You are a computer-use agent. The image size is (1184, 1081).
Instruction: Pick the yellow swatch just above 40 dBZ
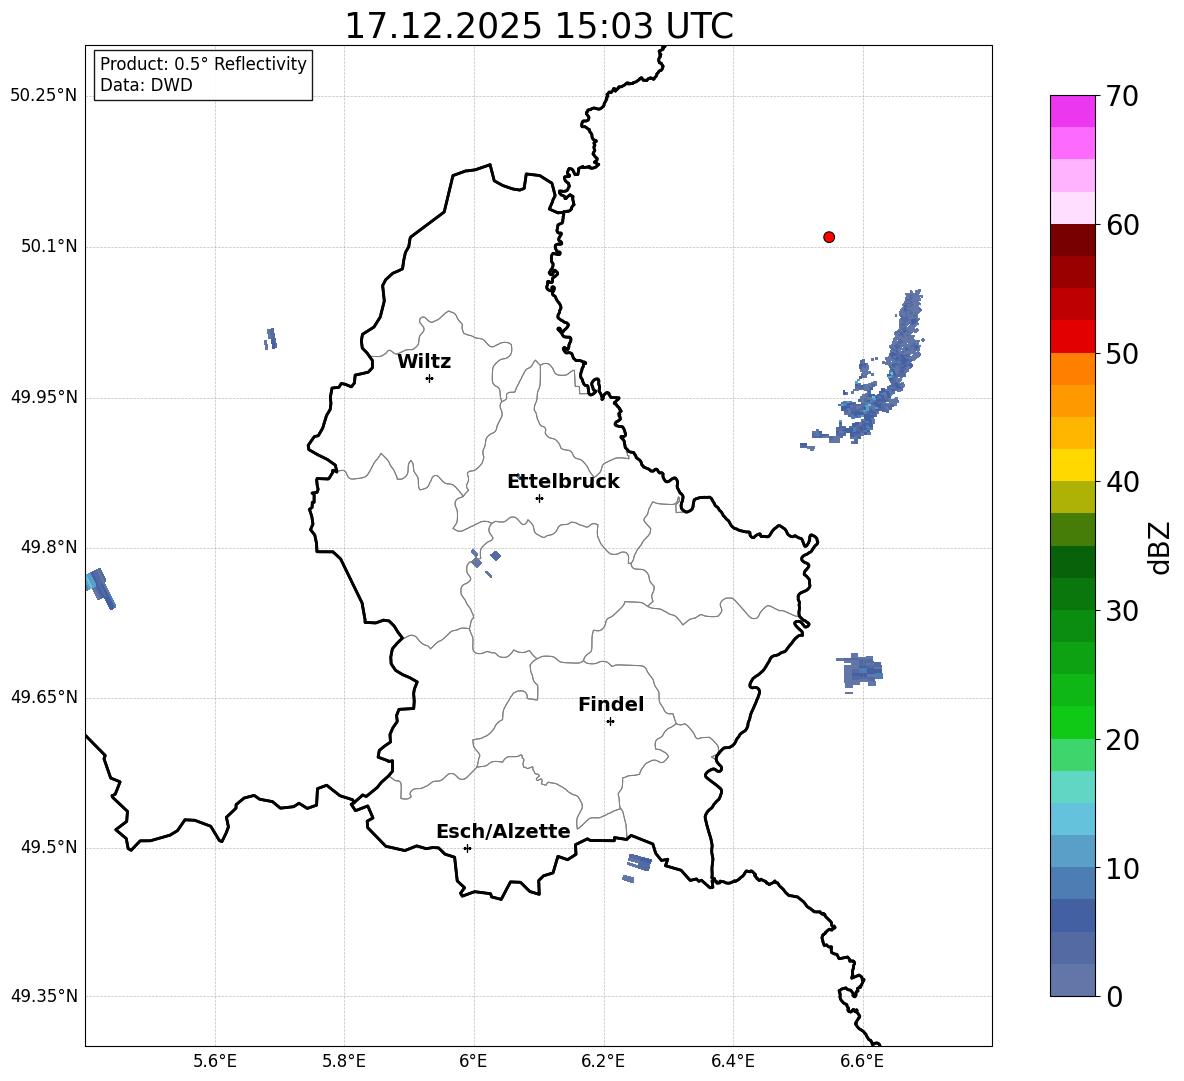(x=1072, y=465)
